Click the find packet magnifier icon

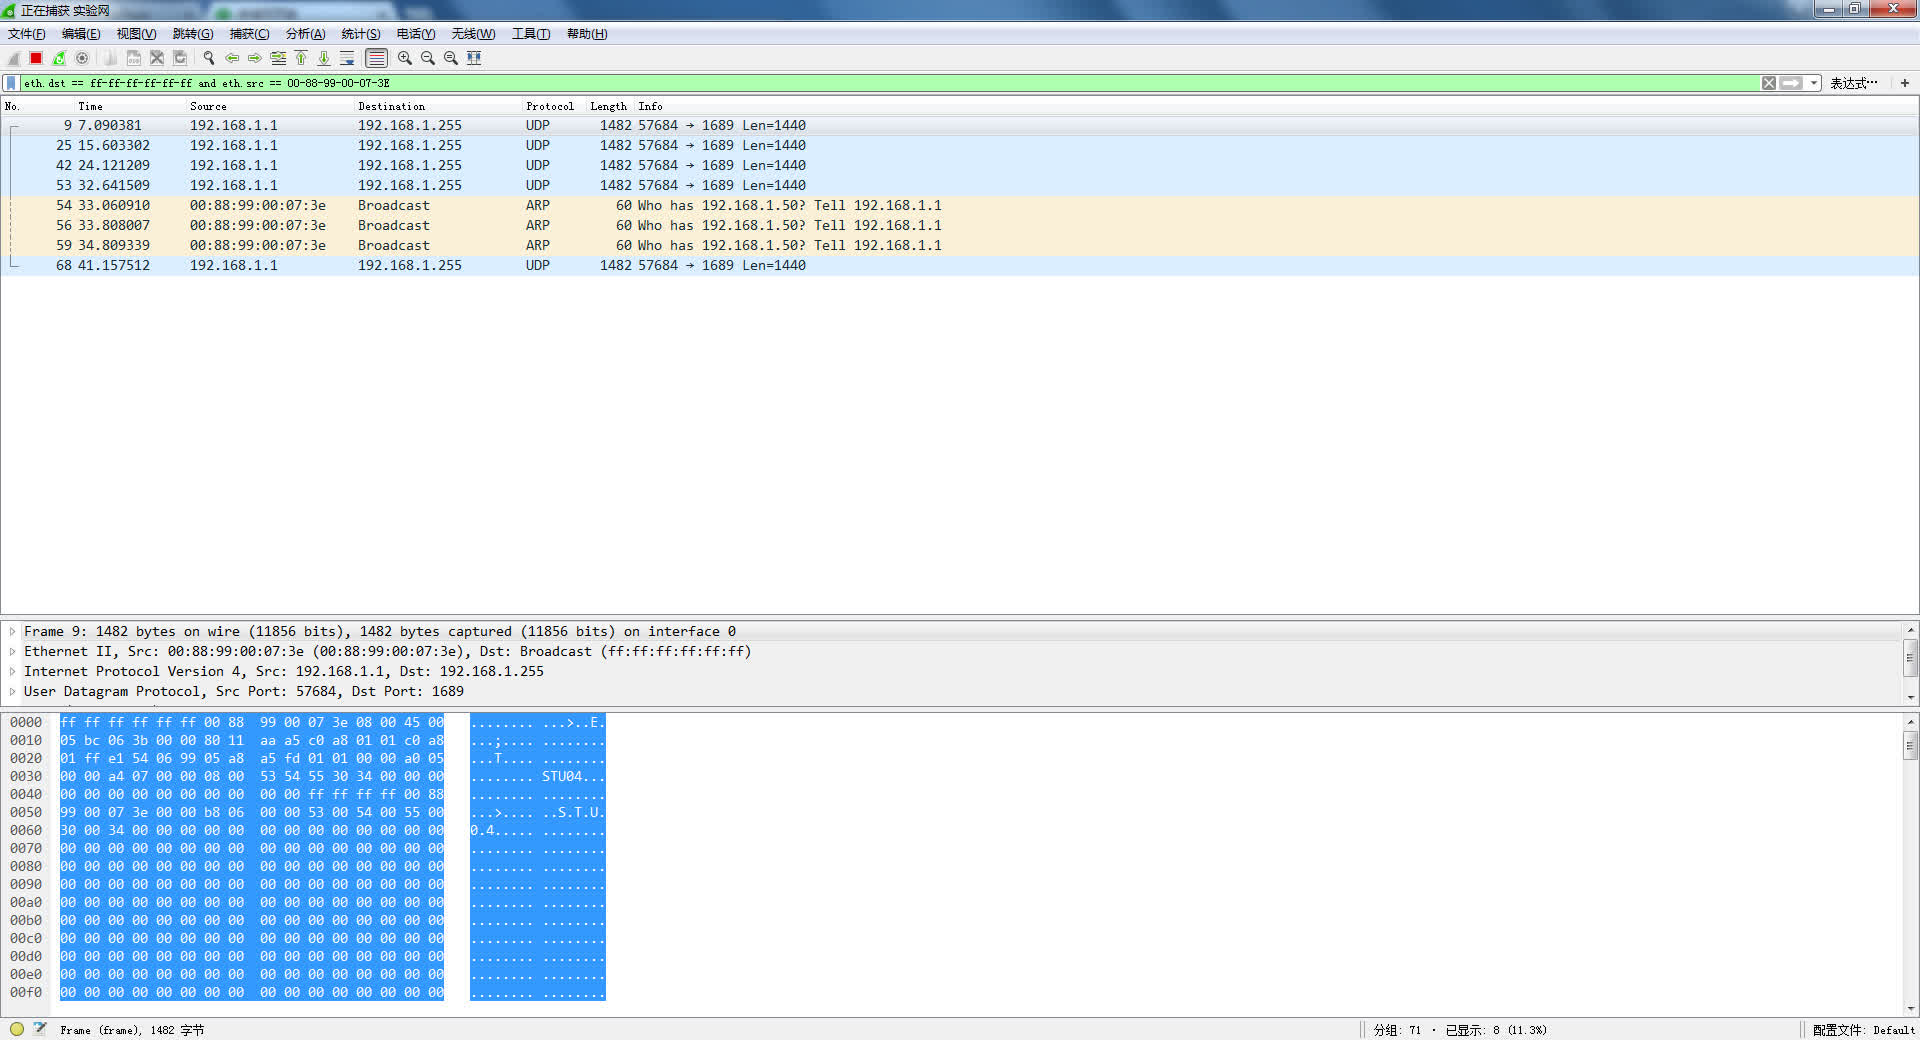[209, 58]
